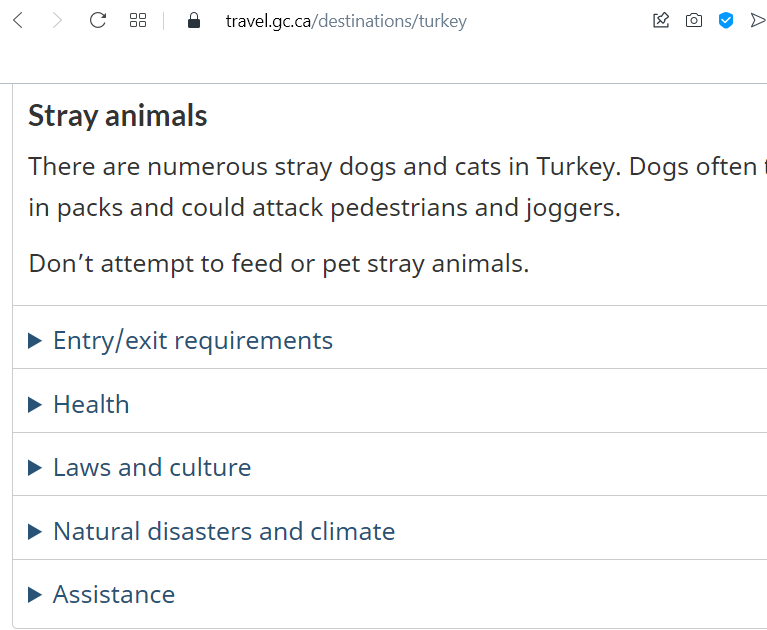Viewport: 767px width, 630px height.
Task: Expand Natural disasters and climate section
Action: (x=224, y=531)
